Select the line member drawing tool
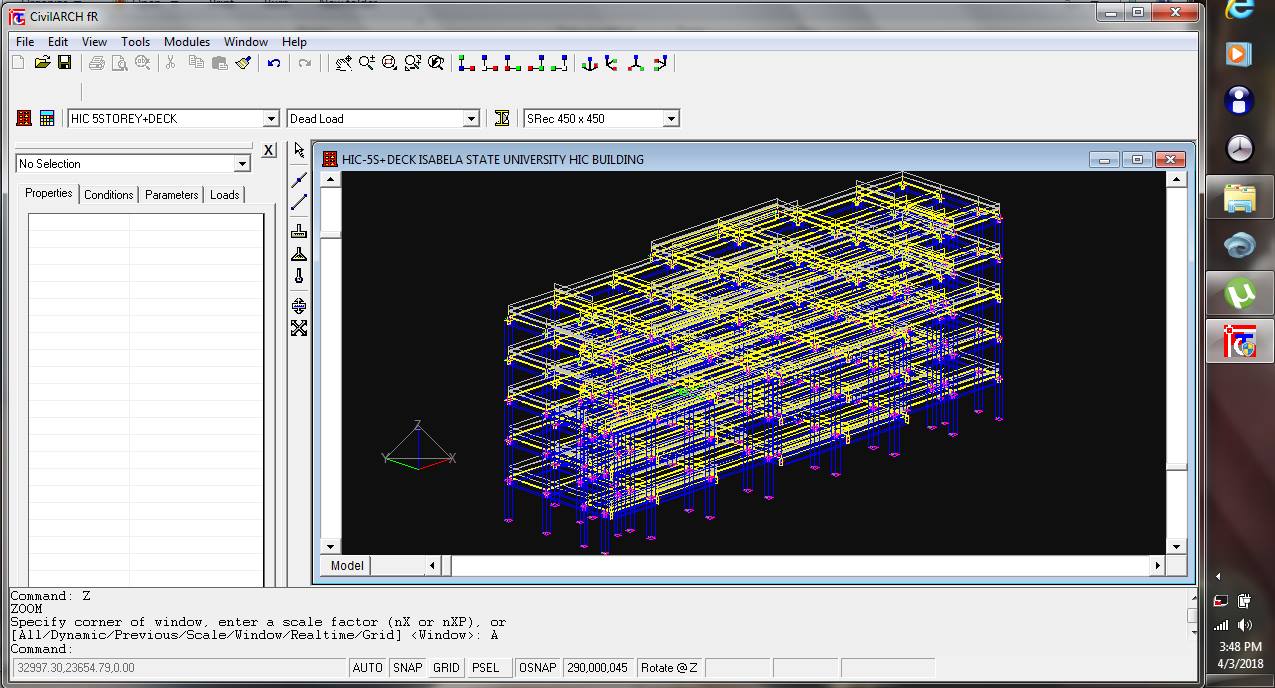The image size is (1275, 688). [299, 202]
